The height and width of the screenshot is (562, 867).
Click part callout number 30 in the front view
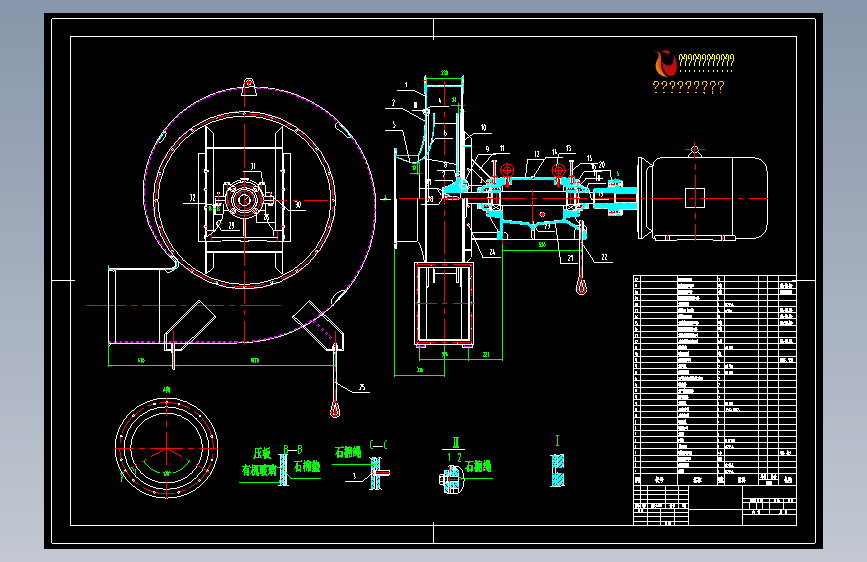[298, 205]
